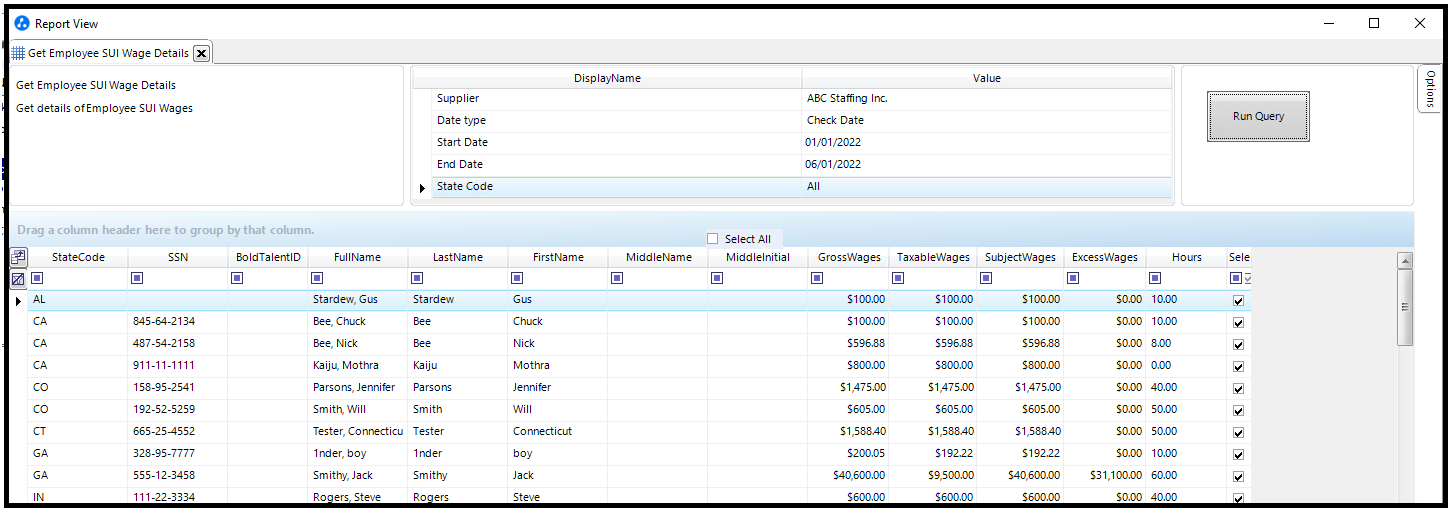Sort by the StateCode column header
The height and width of the screenshot is (511, 1453).
(78, 257)
